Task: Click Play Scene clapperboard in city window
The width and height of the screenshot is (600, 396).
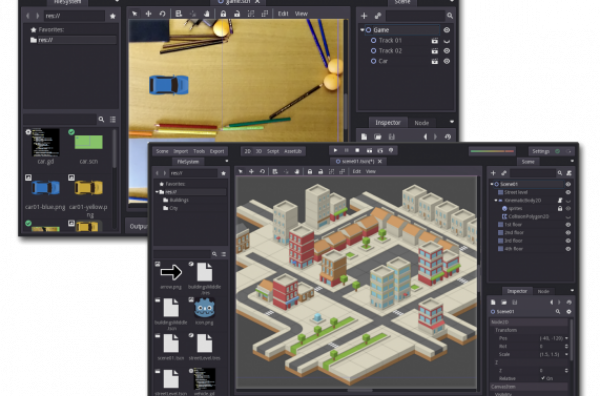Action: 369,150
